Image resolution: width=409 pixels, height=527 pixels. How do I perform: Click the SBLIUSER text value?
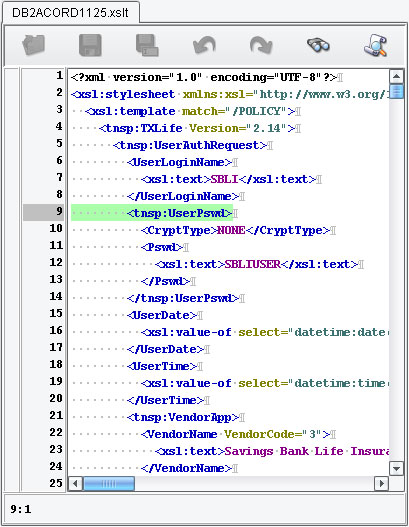pyautogui.click(x=252, y=265)
